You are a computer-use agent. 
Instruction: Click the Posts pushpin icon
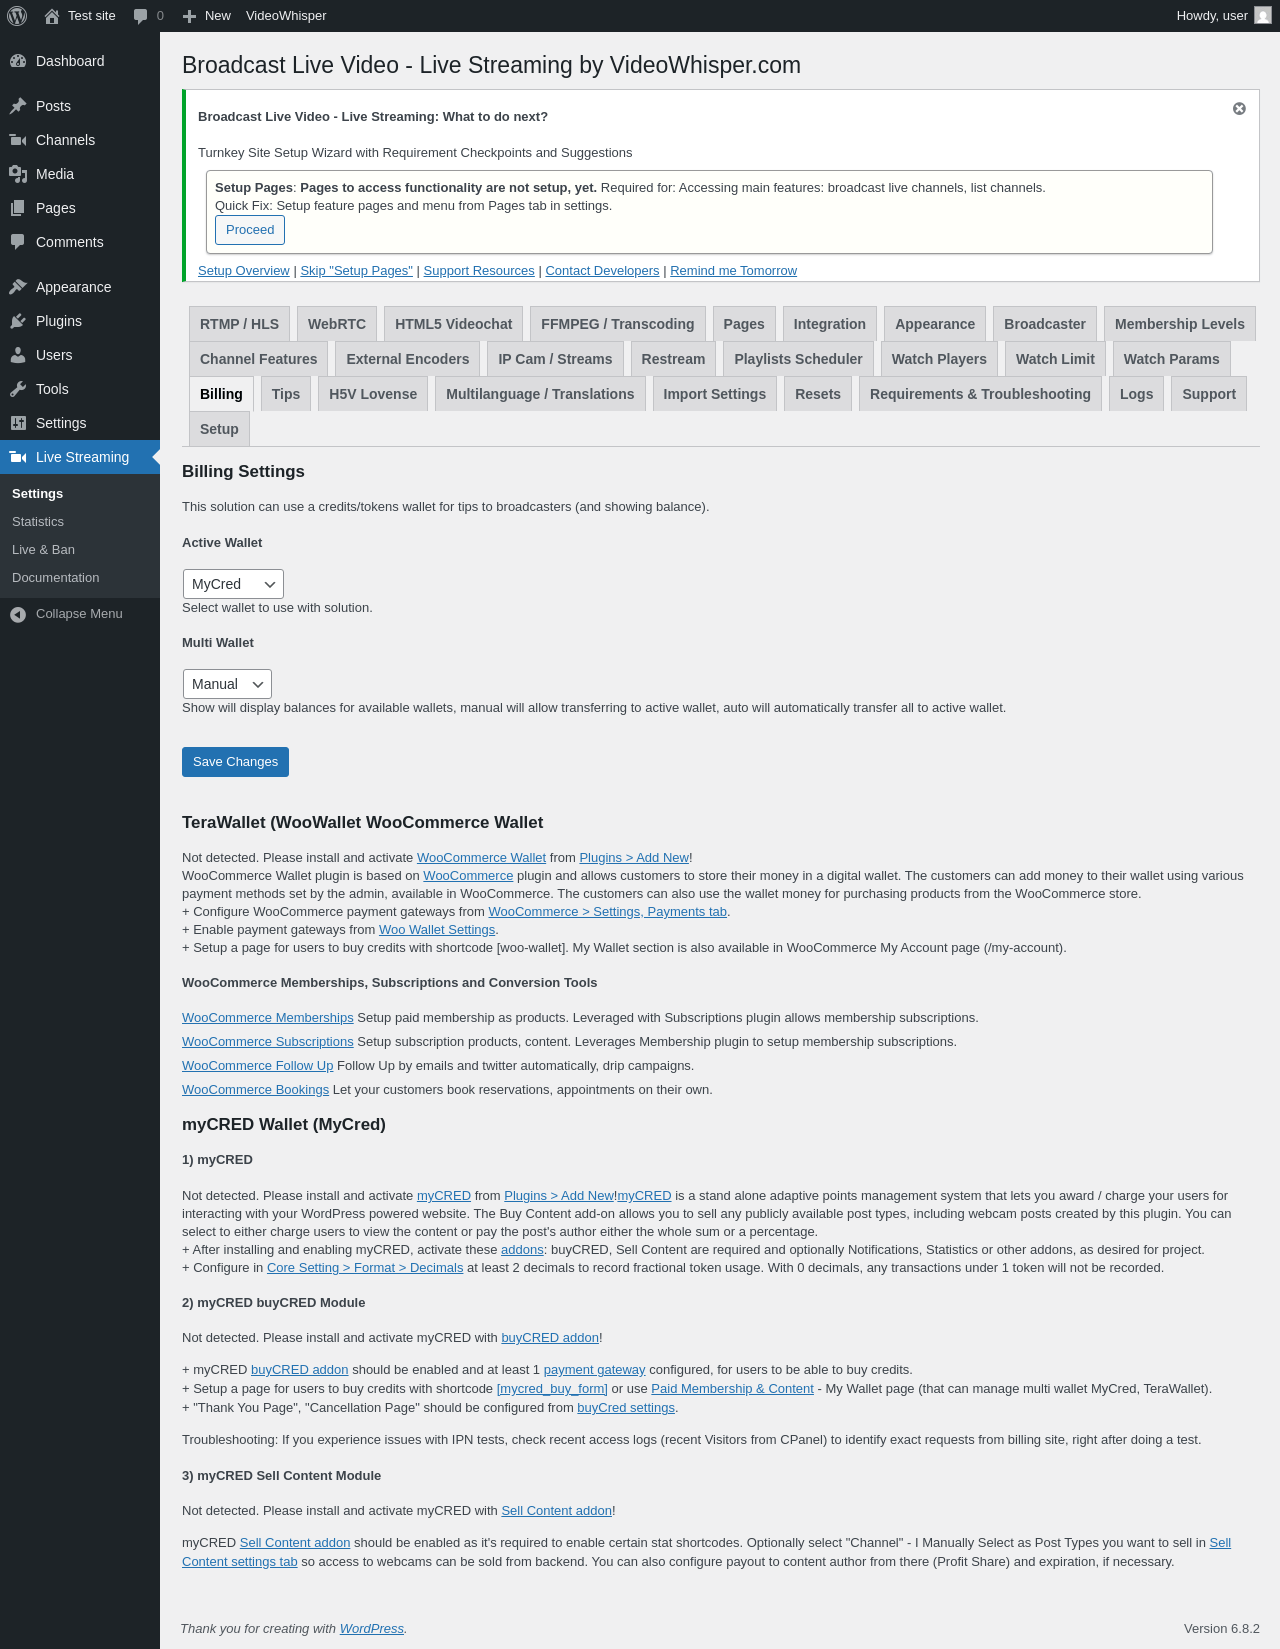coord(18,106)
